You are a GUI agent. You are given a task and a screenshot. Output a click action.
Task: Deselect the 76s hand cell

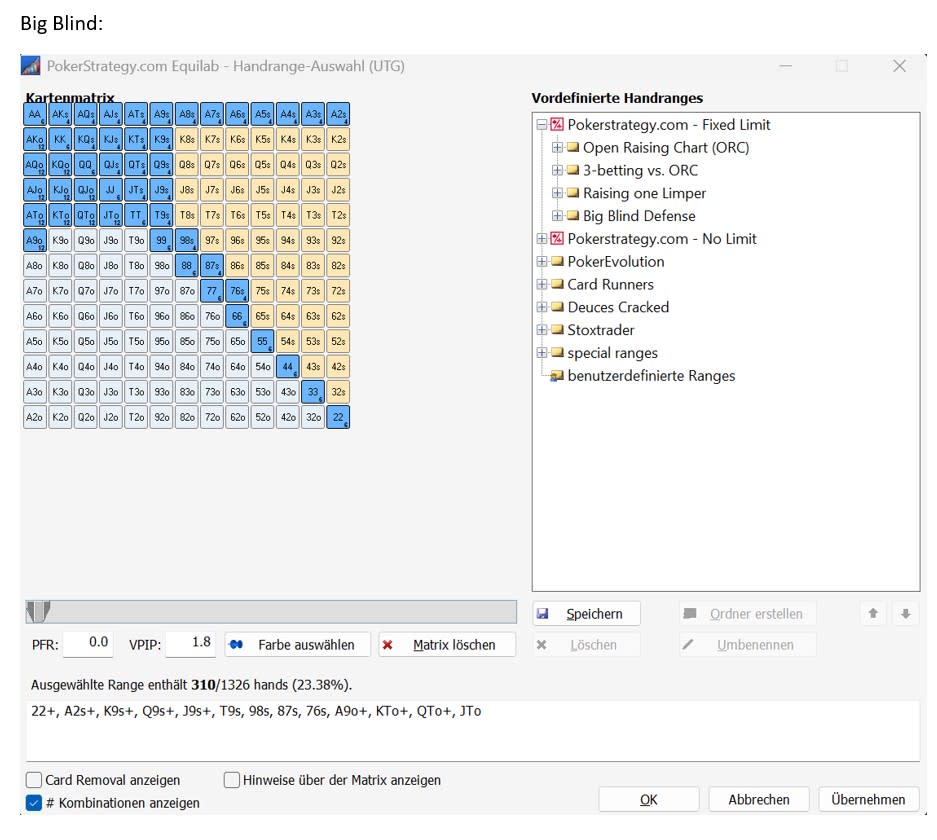pyautogui.click(x=237, y=291)
